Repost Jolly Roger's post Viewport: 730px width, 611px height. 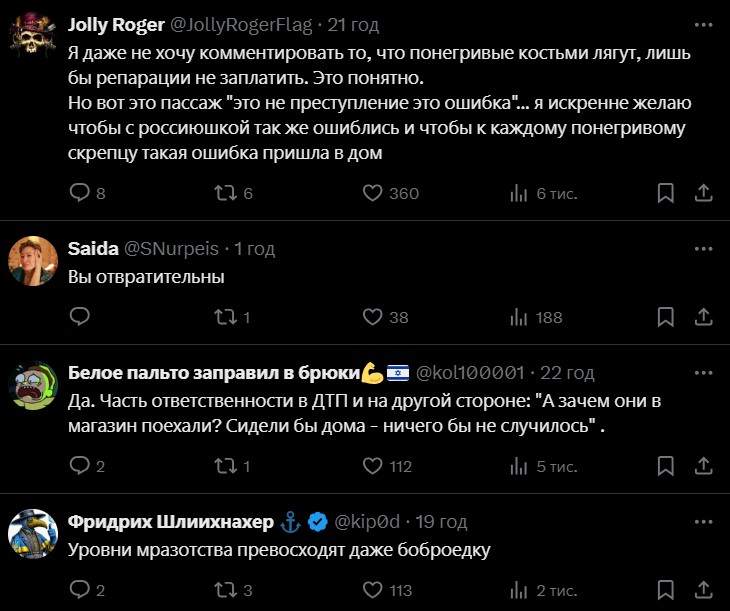225,193
